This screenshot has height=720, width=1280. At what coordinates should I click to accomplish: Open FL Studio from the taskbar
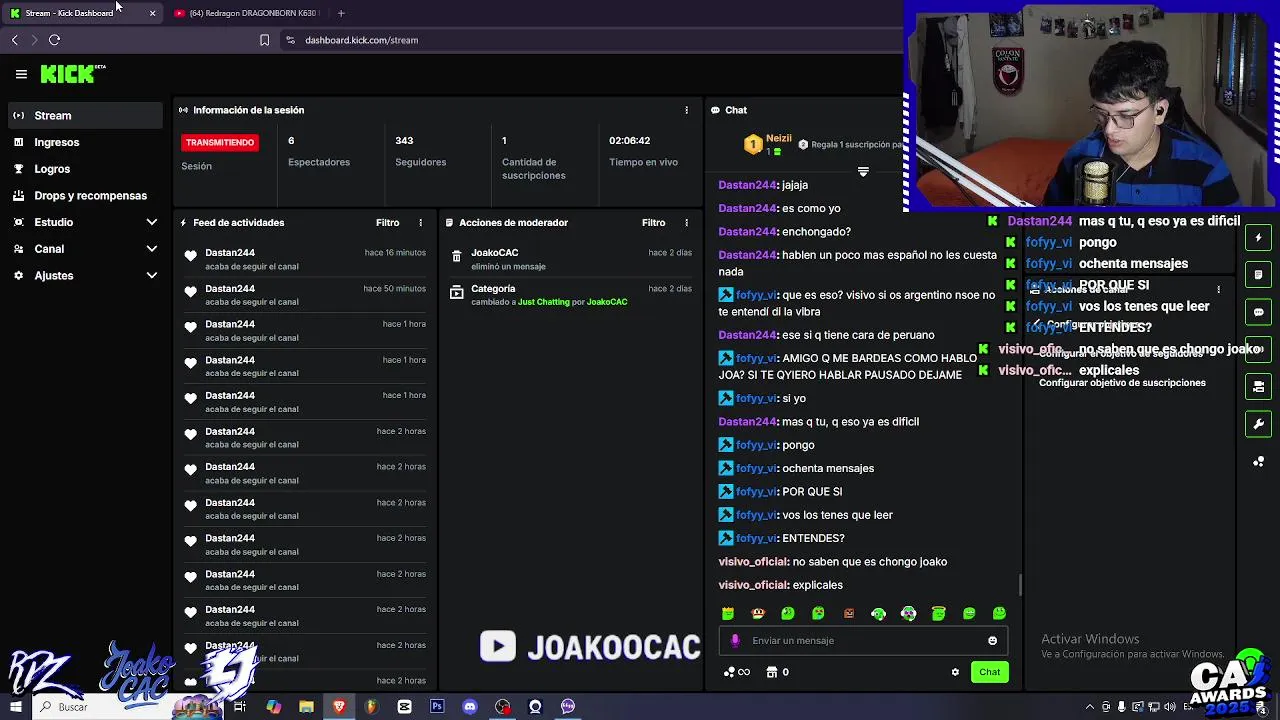point(371,707)
